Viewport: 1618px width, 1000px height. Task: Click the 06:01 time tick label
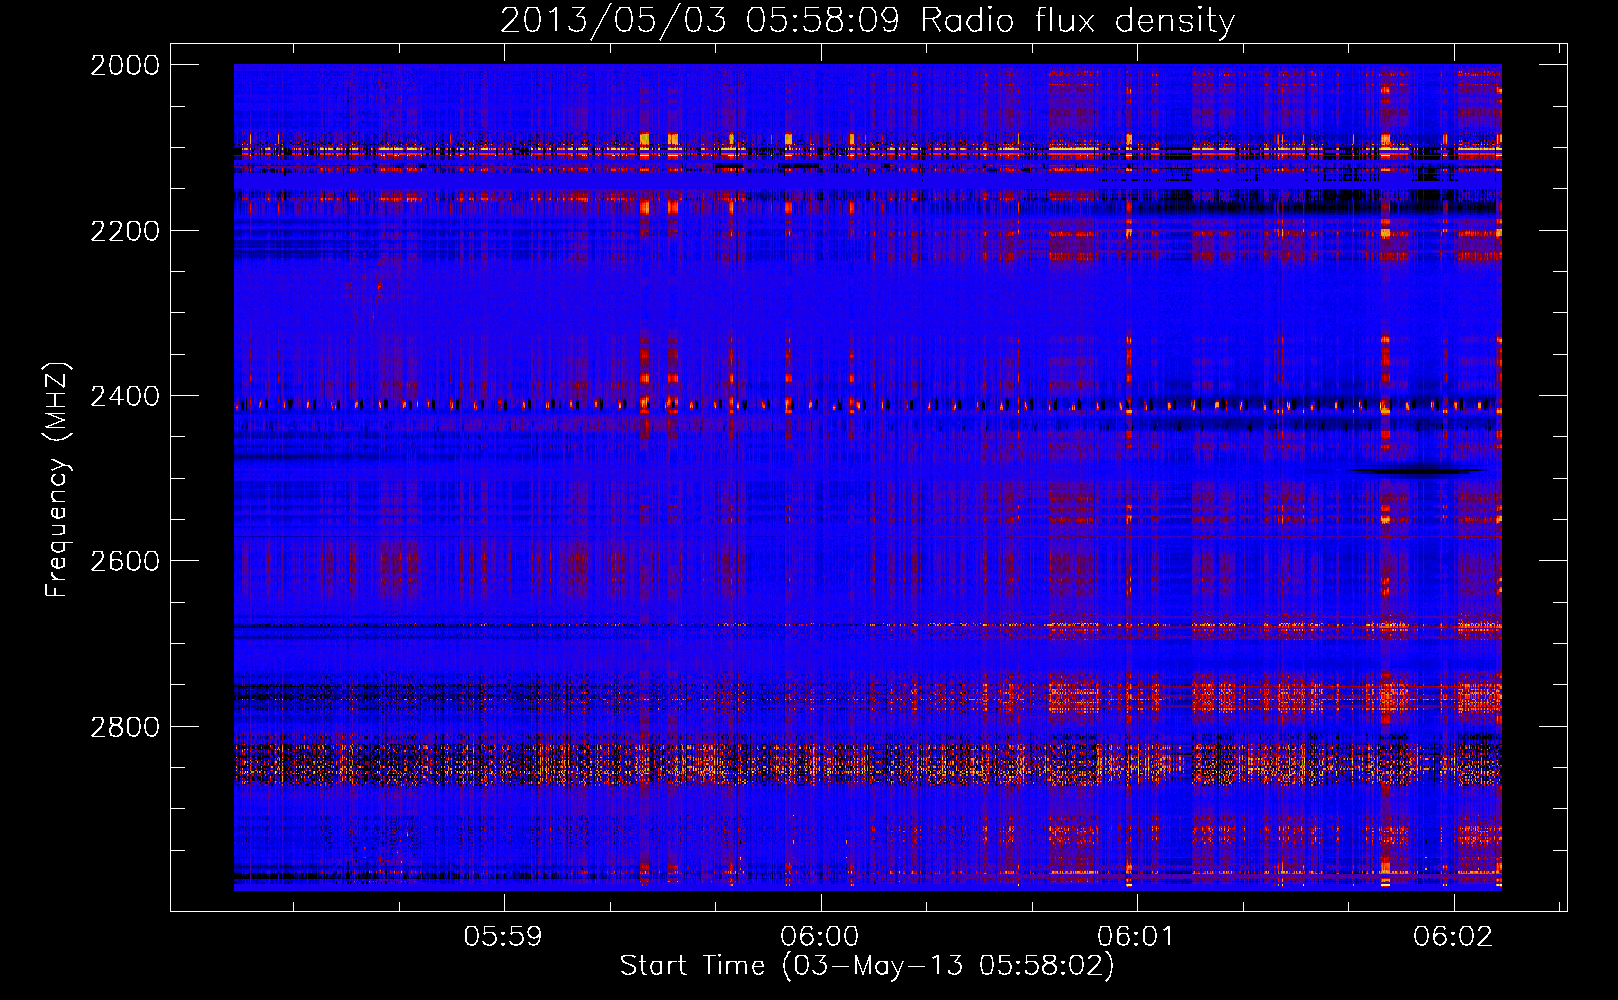[x=1136, y=936]
